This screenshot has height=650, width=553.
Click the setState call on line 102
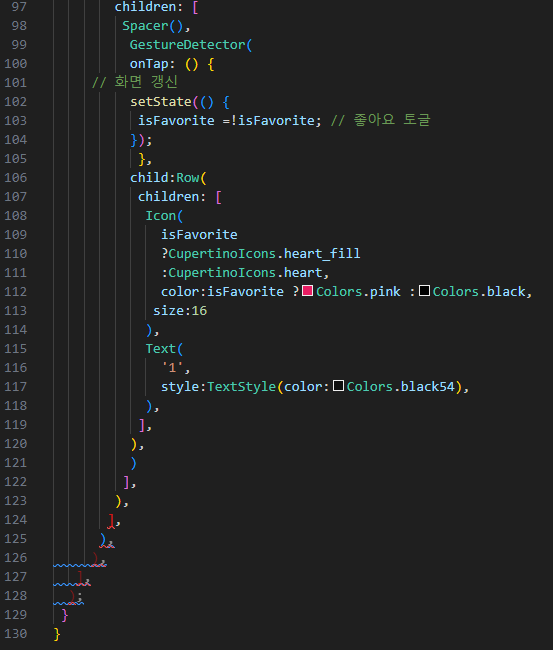(161, 102)
